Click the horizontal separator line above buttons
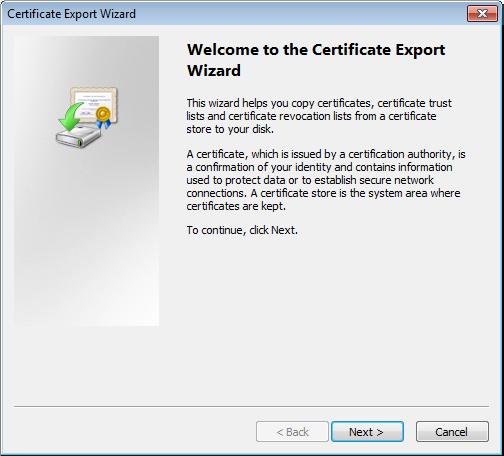This screenshot has width=504, height=456. 251,406
